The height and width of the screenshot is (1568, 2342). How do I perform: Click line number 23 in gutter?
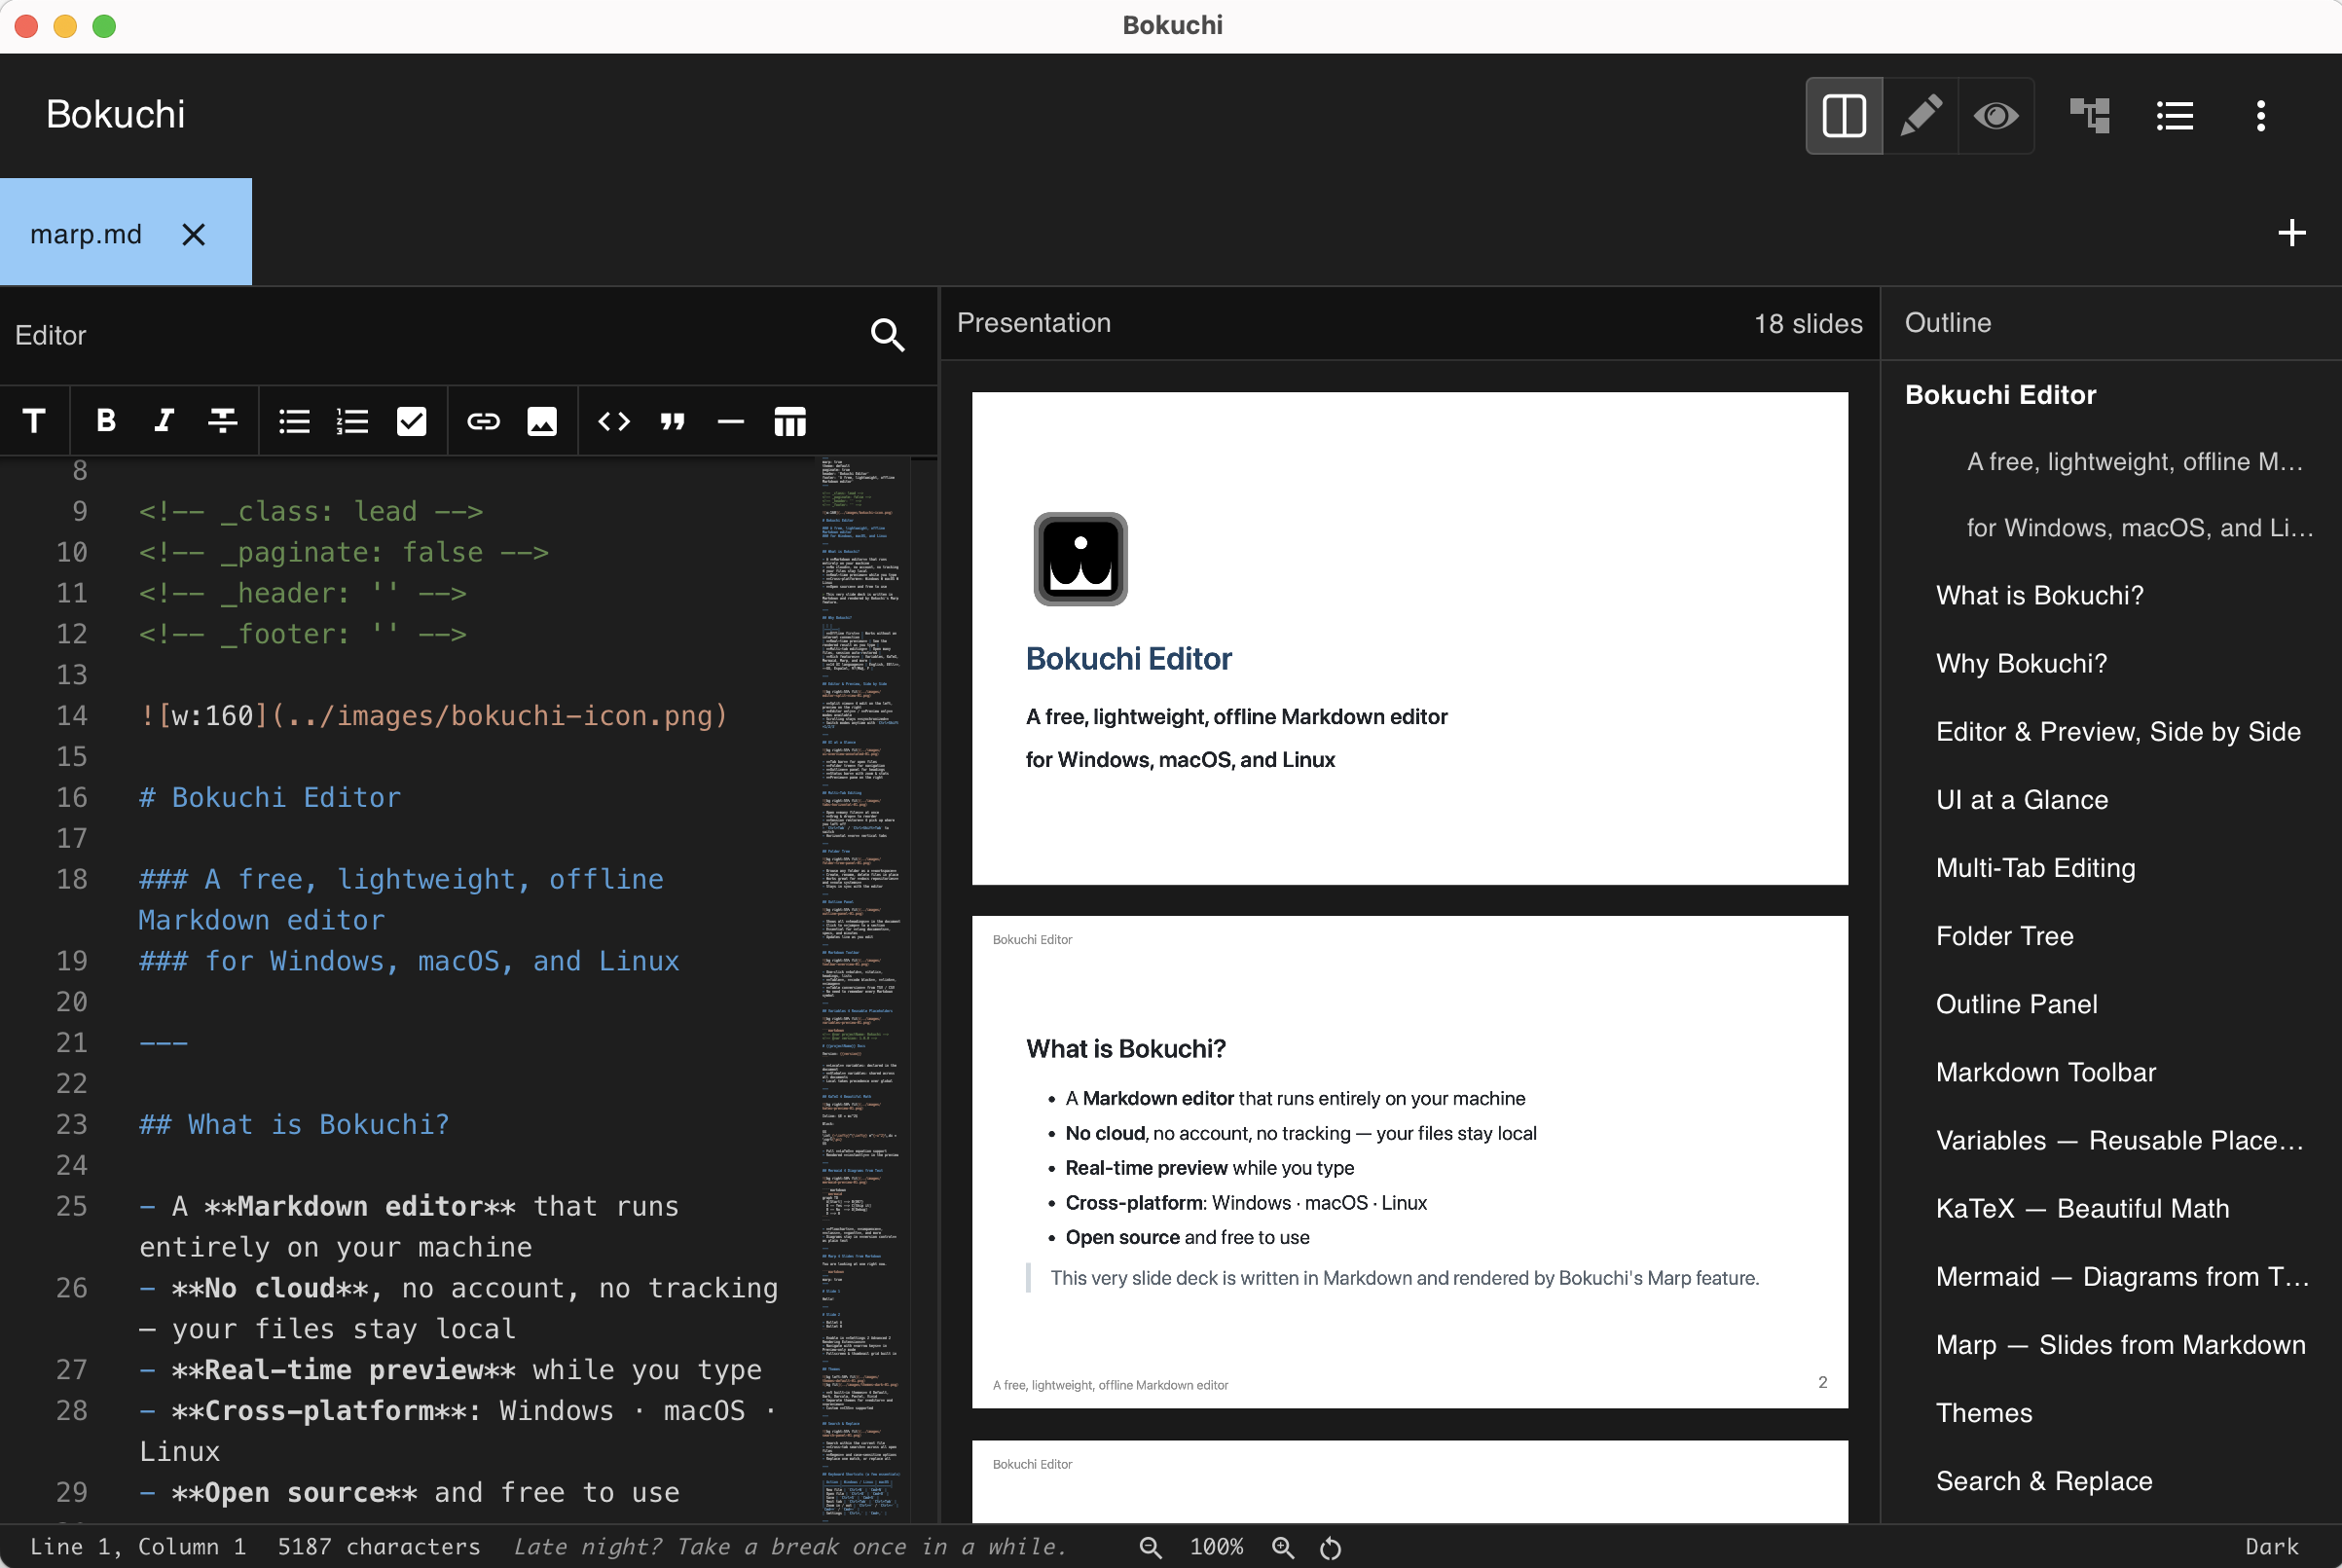pyautogui.click(x=72, y=1125)
